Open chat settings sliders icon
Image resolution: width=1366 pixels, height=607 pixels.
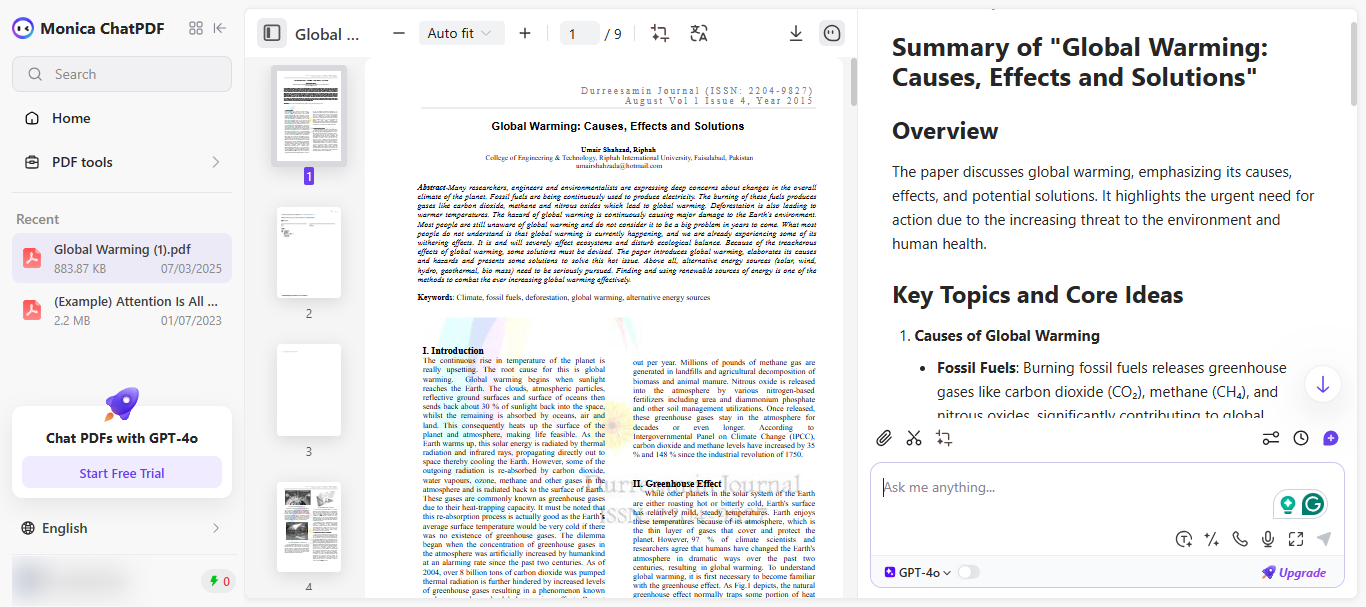pos(1271,438)
